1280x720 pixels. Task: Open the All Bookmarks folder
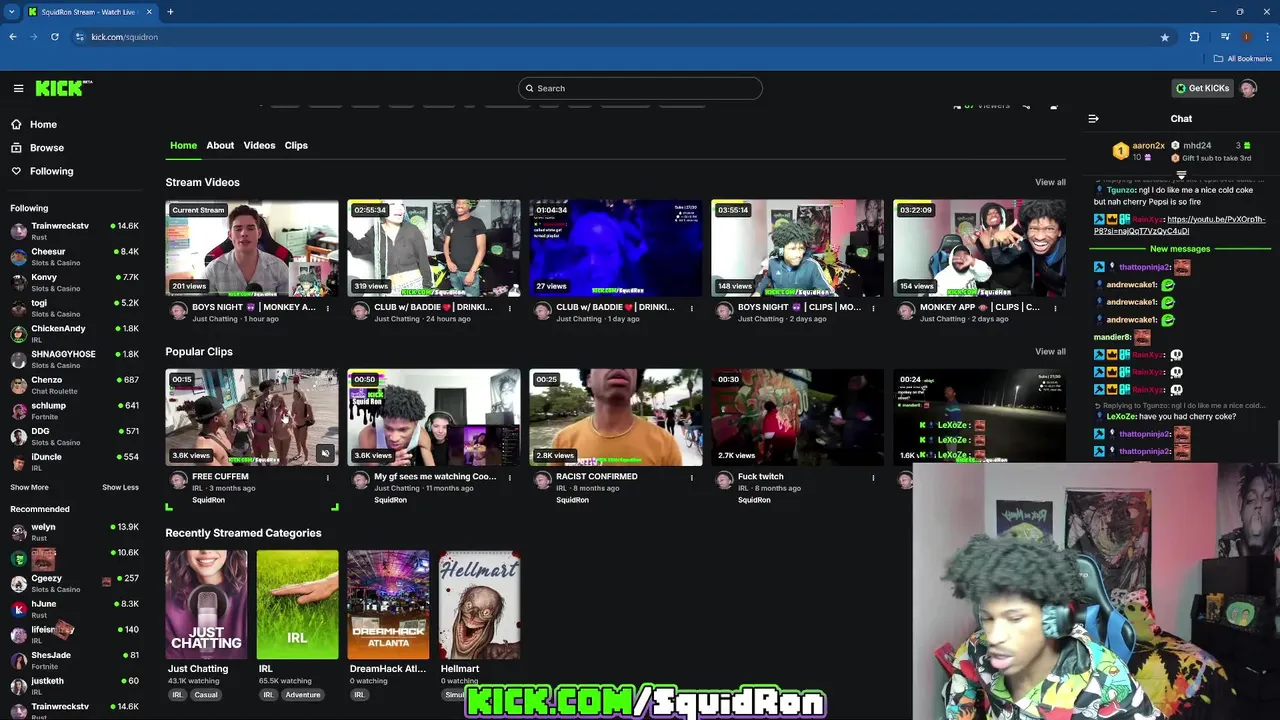coord(1243,59)
